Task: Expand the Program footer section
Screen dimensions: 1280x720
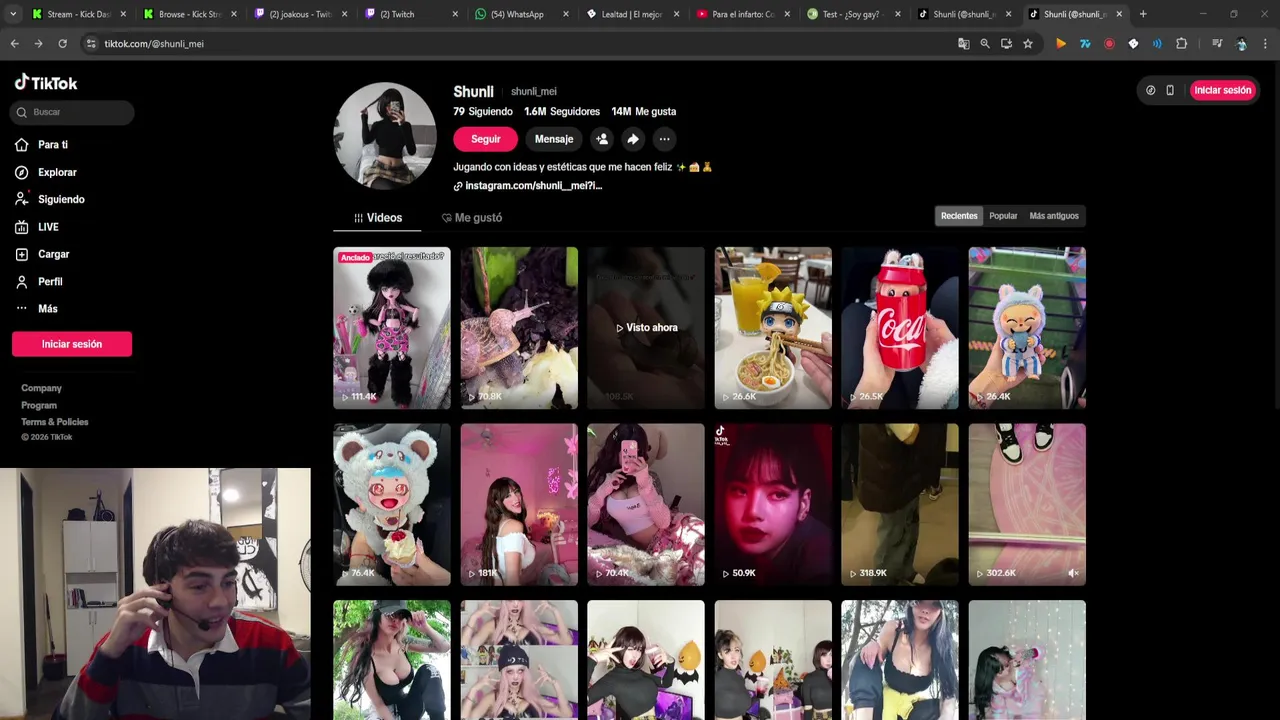Action: pyautogui.click(x=39, y=405)
